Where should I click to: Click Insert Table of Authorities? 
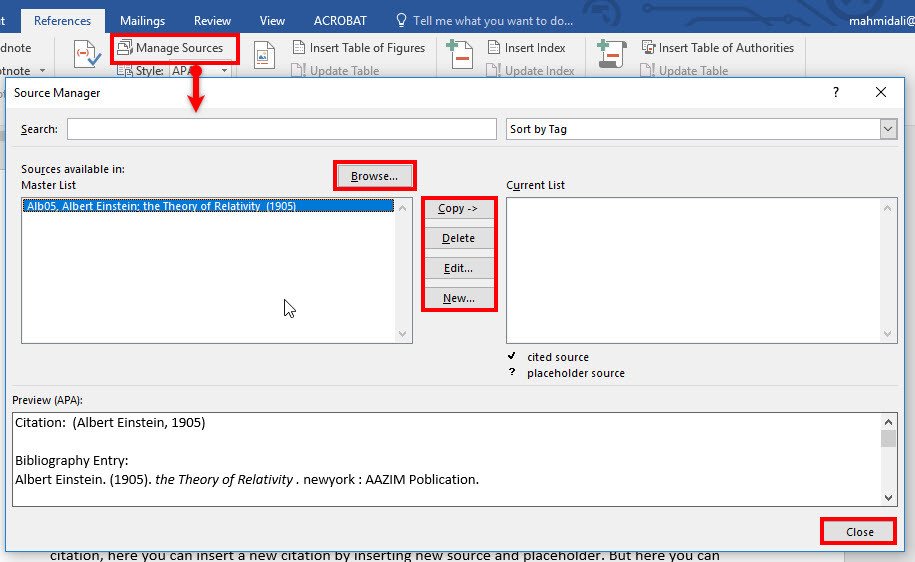(718, 48)
